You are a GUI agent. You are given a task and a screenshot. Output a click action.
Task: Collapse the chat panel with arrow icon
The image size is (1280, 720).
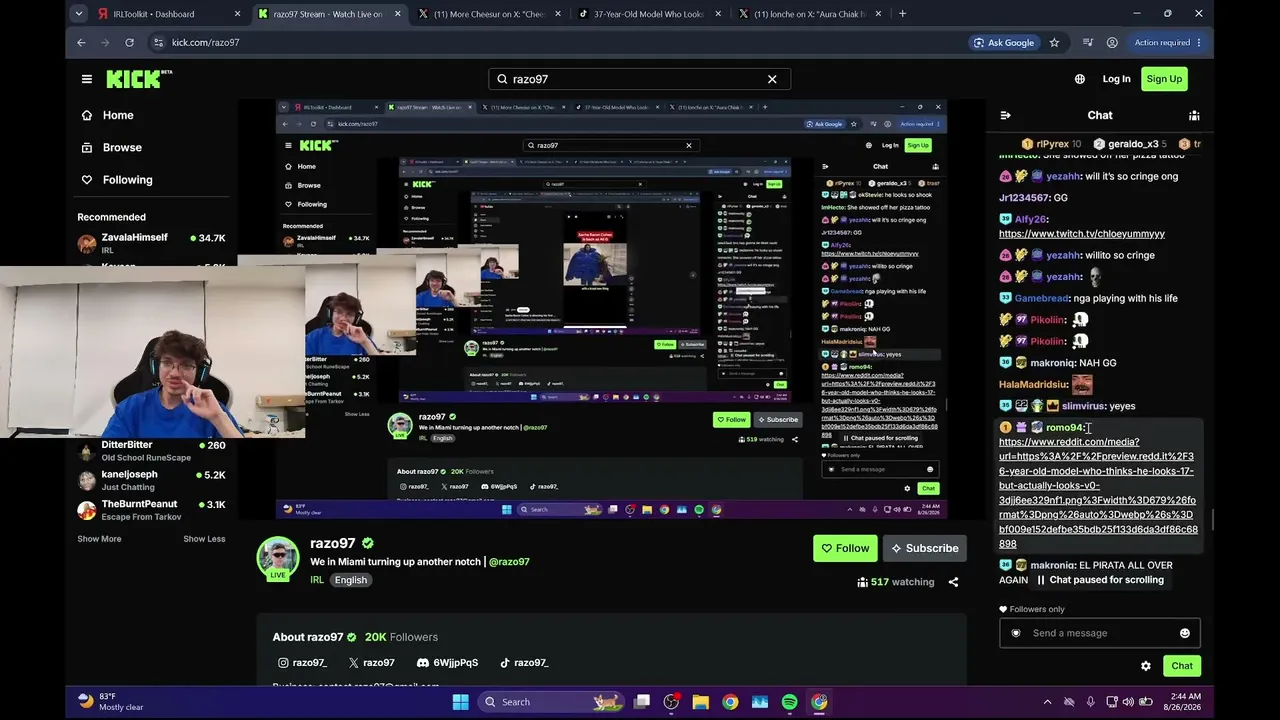(x=1006, y=115)
